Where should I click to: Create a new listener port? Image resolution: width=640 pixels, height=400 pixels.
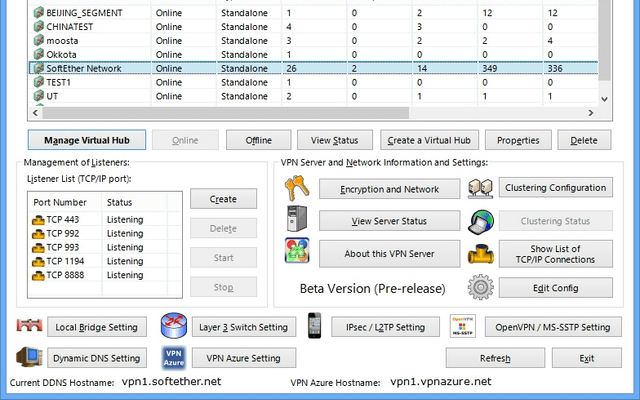pos(223,199)
